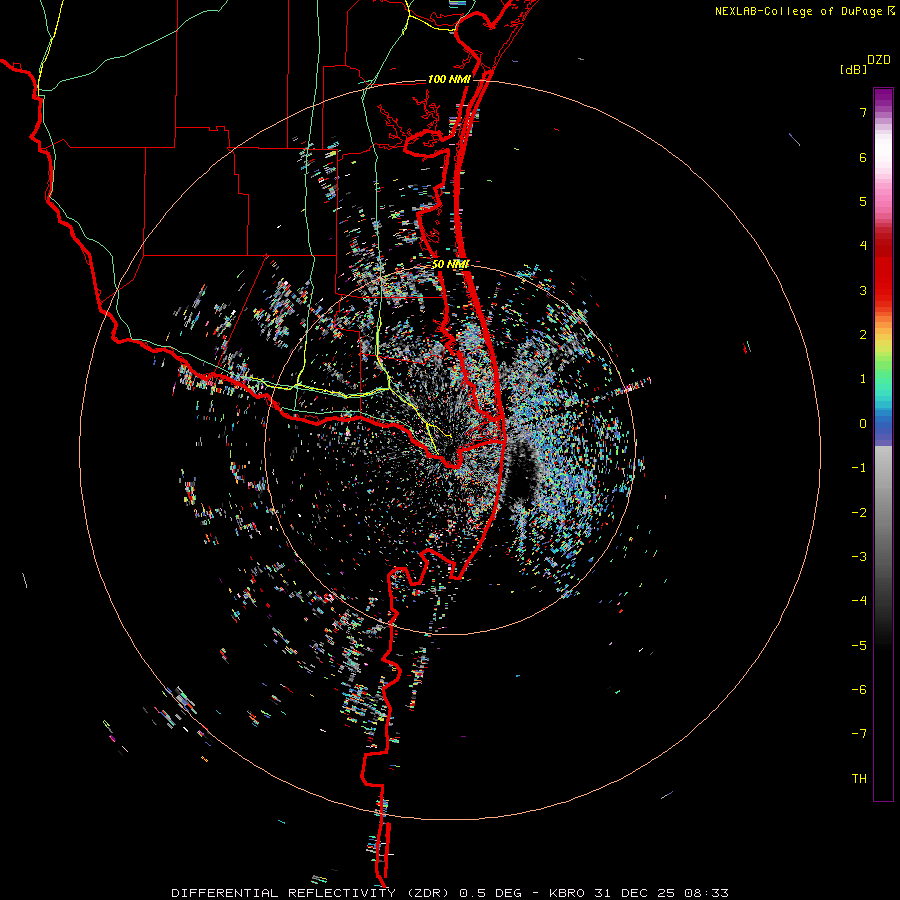This screenshot has height=900, width=900.
Task: Click the -4 tick label on the scale
Action: click(859, 601)
